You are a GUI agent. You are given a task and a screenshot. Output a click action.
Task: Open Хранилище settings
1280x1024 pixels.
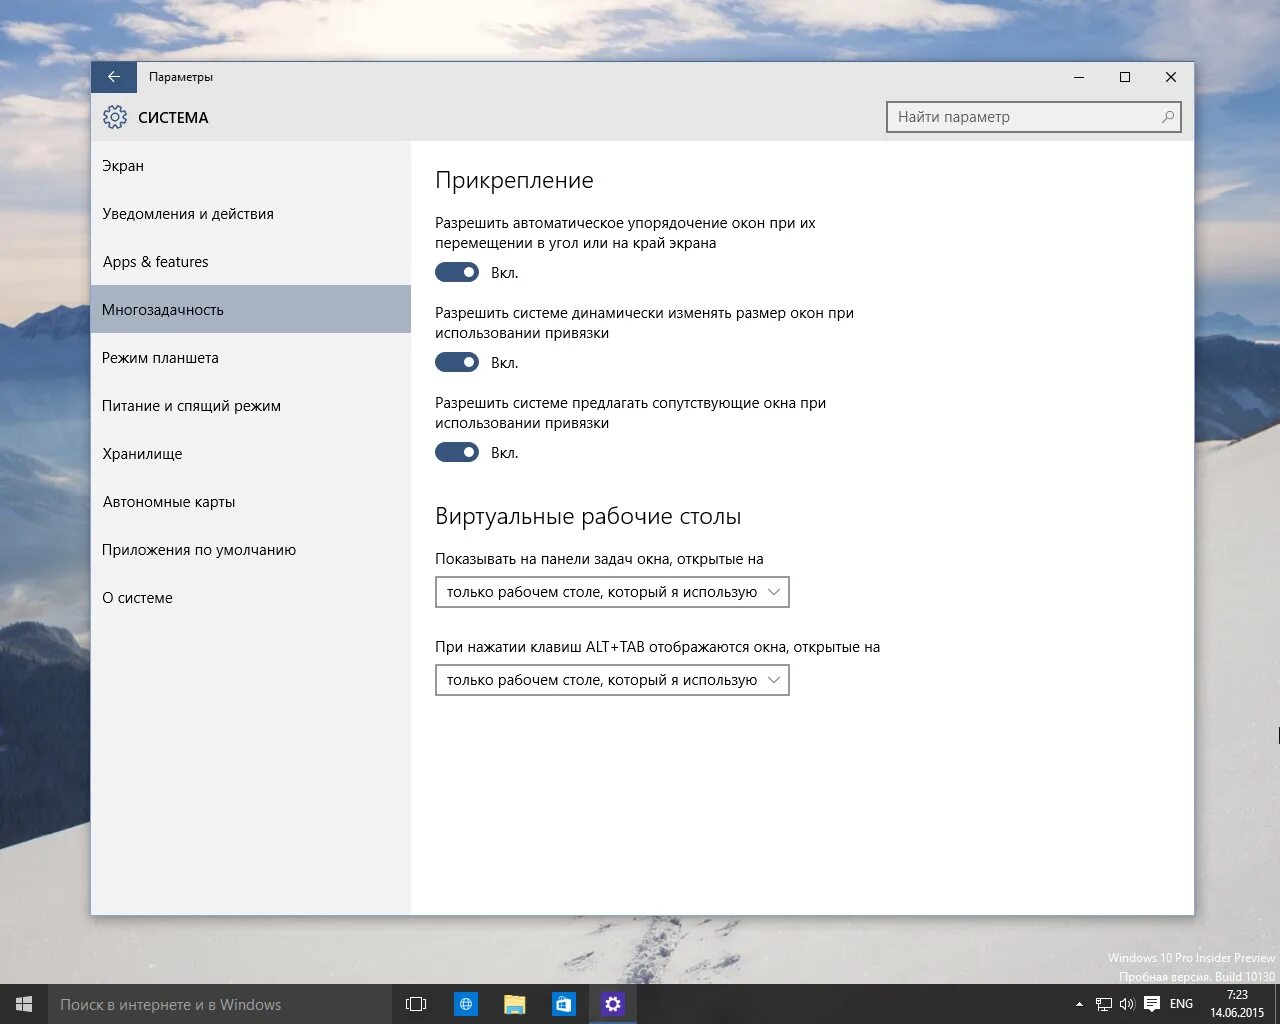click(251, 454)
